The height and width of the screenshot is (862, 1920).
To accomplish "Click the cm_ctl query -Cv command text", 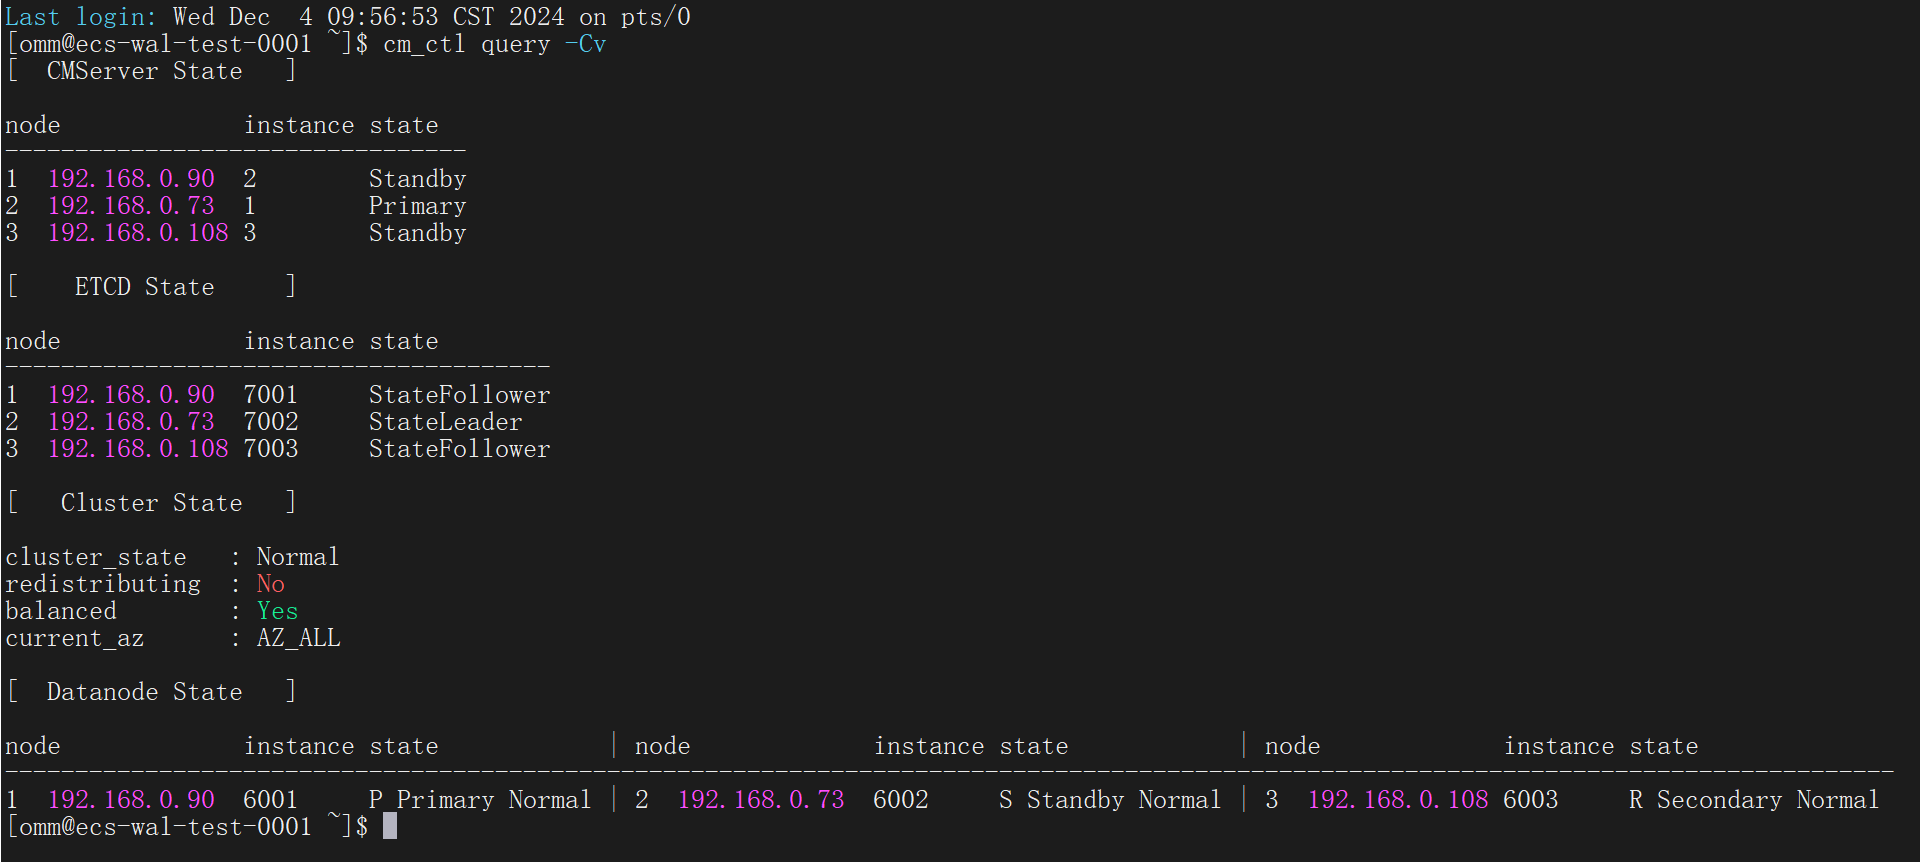I will pos(494,44).
